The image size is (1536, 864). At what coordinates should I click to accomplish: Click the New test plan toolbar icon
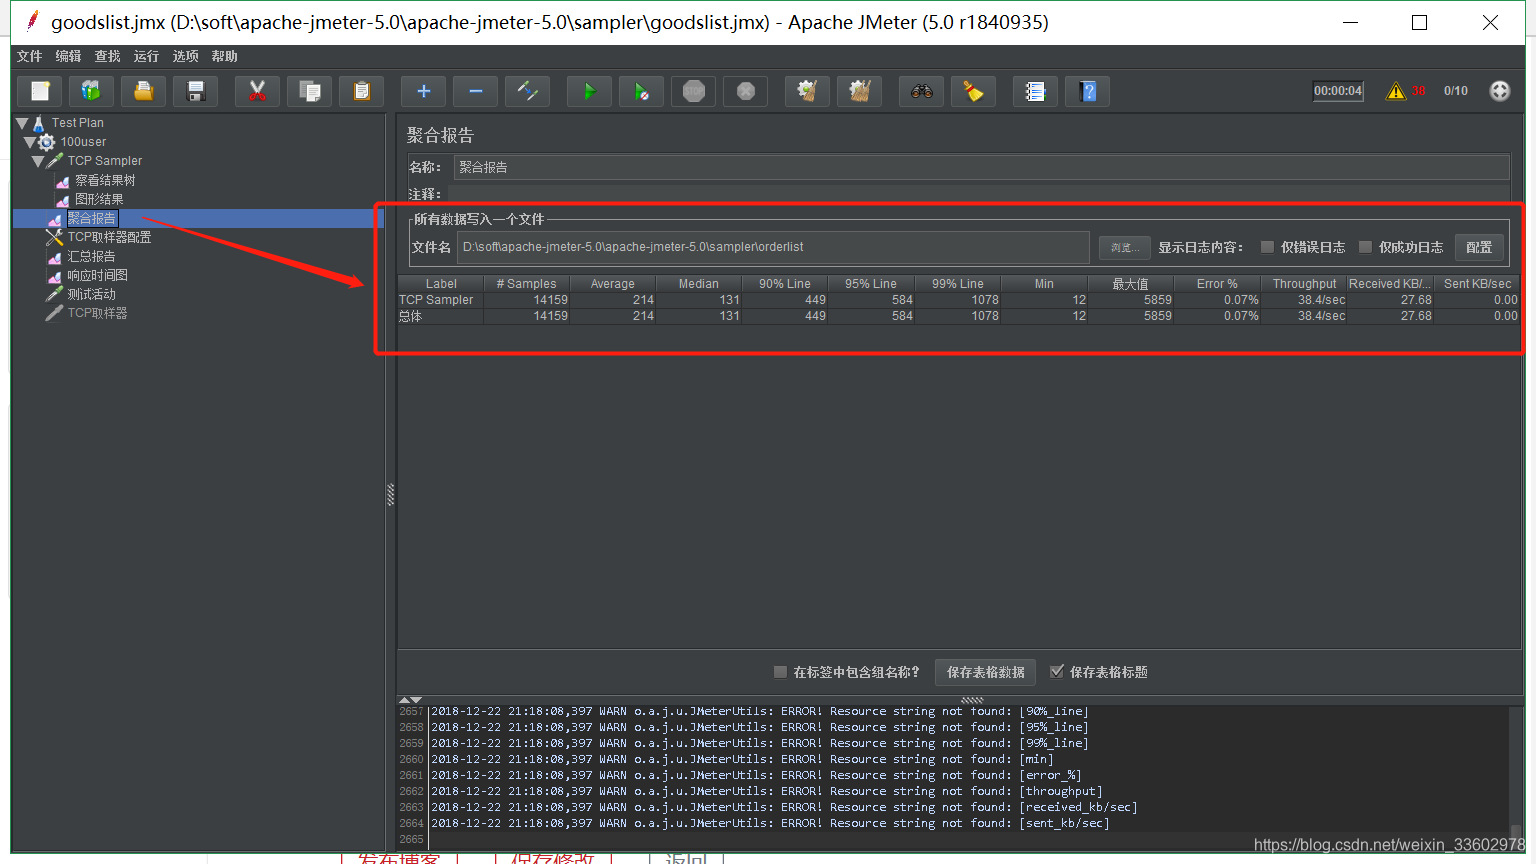(40, 91)
